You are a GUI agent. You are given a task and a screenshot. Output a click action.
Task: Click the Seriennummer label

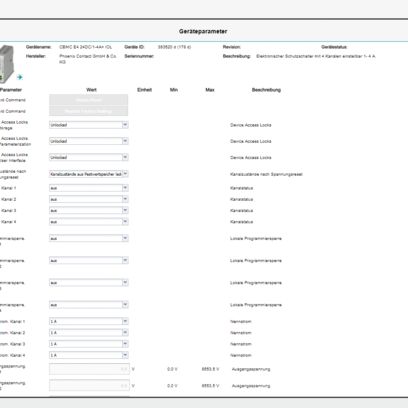click(139, 56)
